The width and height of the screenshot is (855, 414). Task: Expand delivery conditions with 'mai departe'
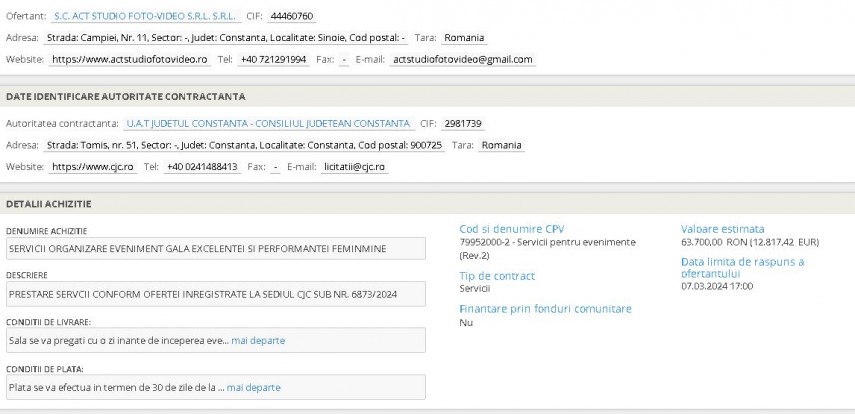[258, 340]
